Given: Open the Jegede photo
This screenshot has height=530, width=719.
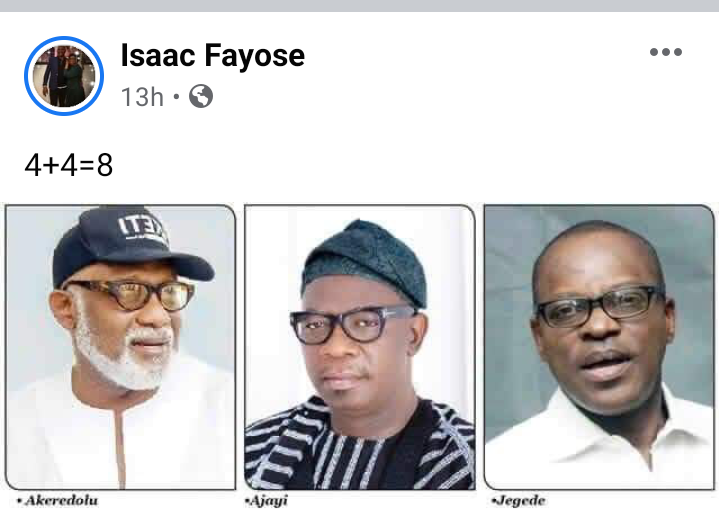Looking at the screenshot, I should pyautogui.click(x=599, y=345).
